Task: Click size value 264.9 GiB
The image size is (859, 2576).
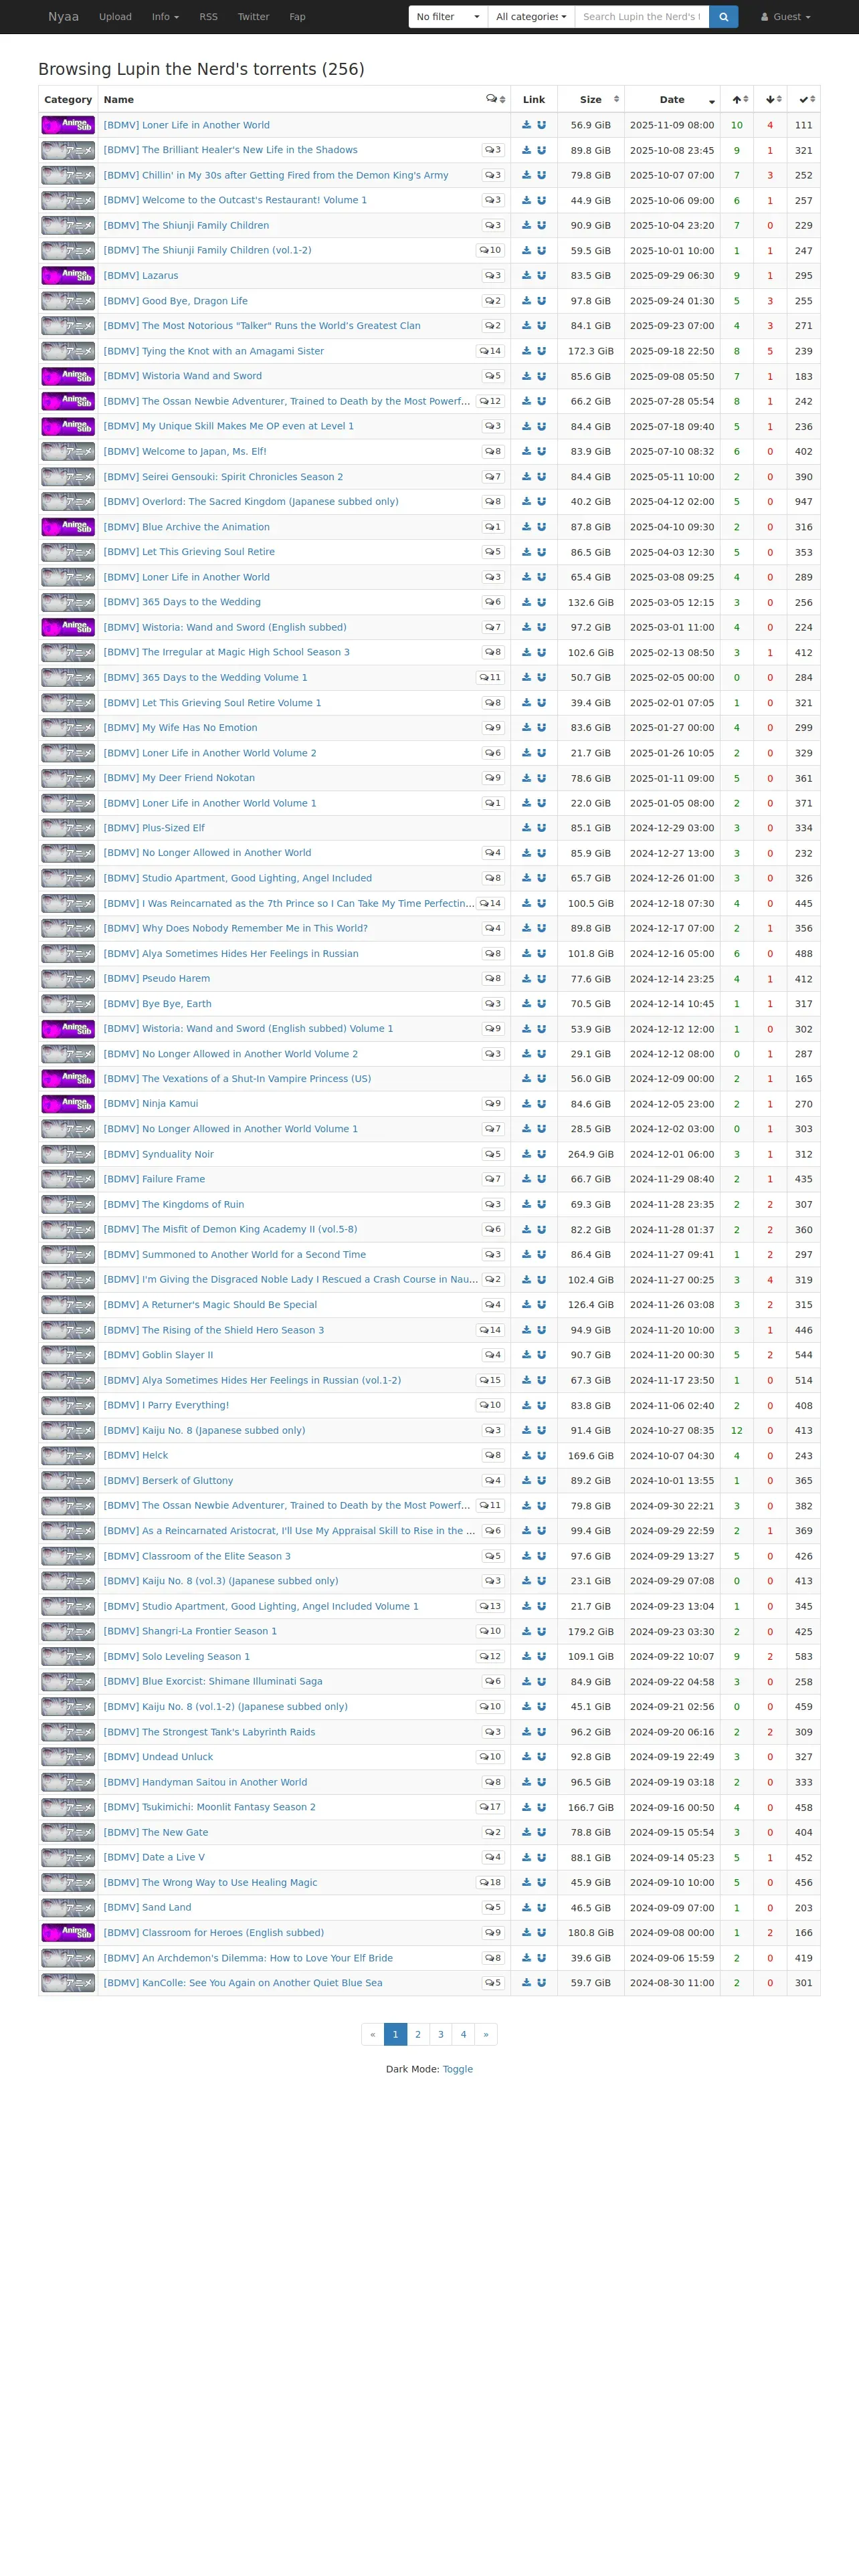Action: [x=591, y=1154]
